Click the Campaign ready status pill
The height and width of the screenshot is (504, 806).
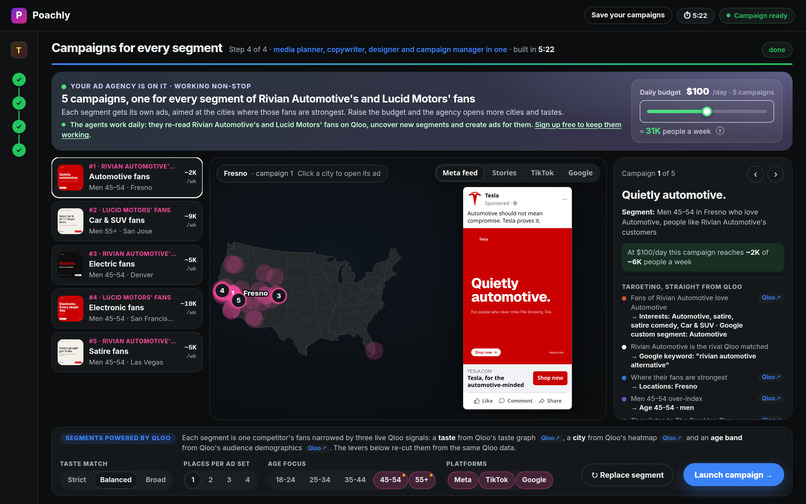(x=756, y=15)
